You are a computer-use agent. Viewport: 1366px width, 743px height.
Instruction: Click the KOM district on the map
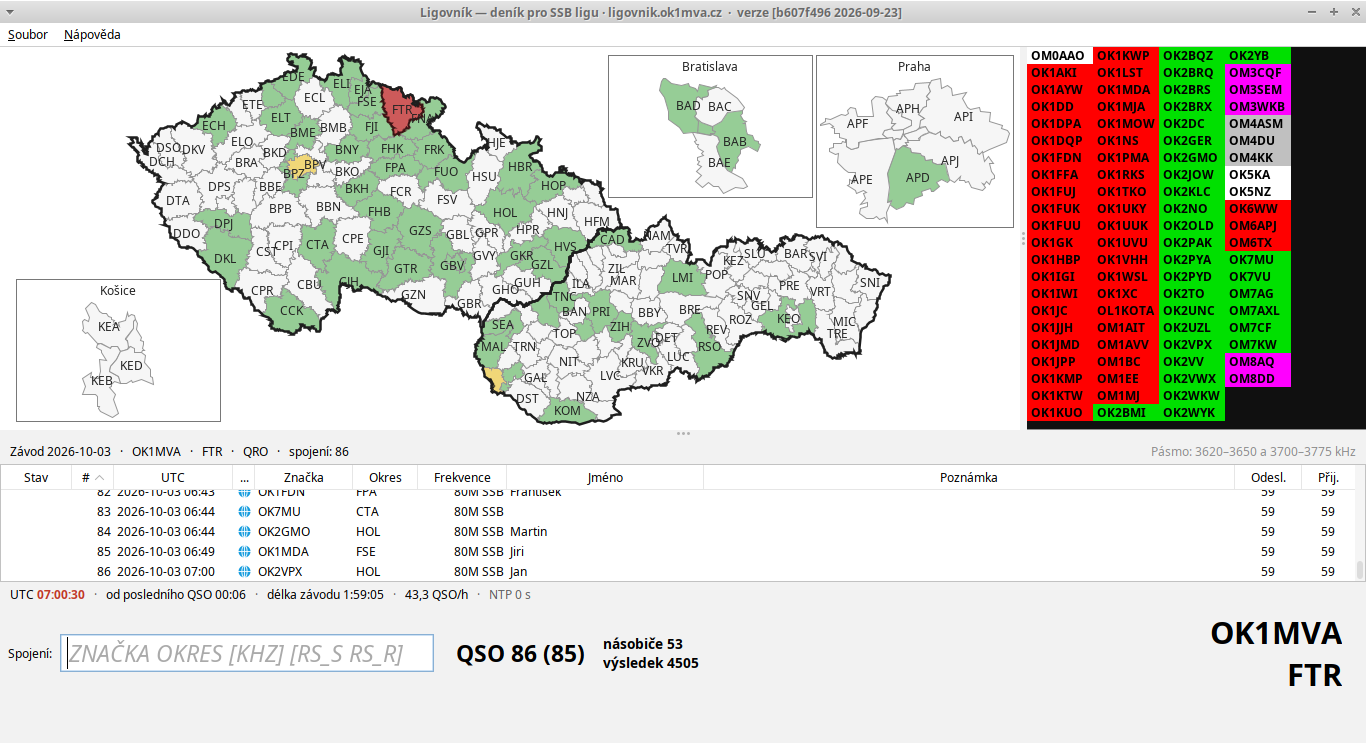click(x=567, y=411)
